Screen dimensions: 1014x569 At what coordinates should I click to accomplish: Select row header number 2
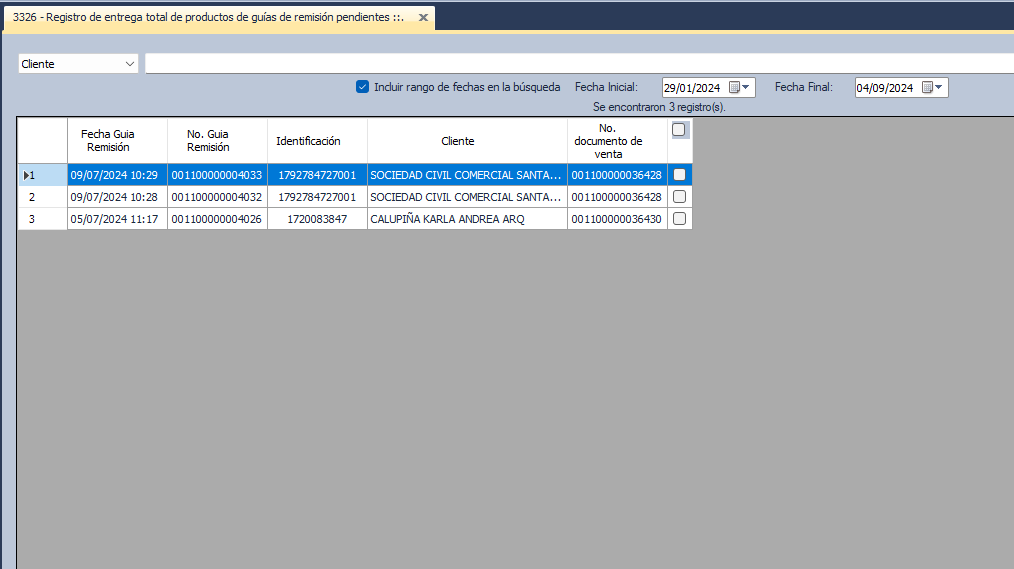pos(42,197)
